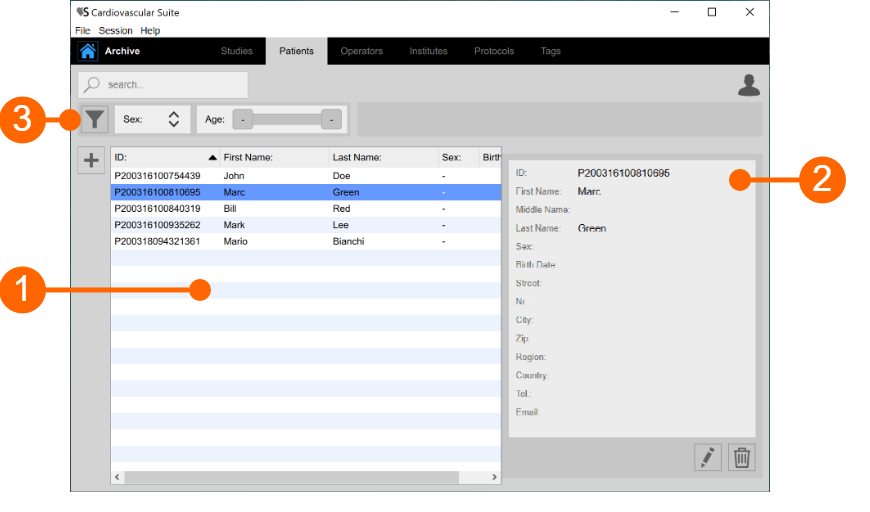
Task: Click the minimum Age slider handle
Action: (x=242, y=120)
